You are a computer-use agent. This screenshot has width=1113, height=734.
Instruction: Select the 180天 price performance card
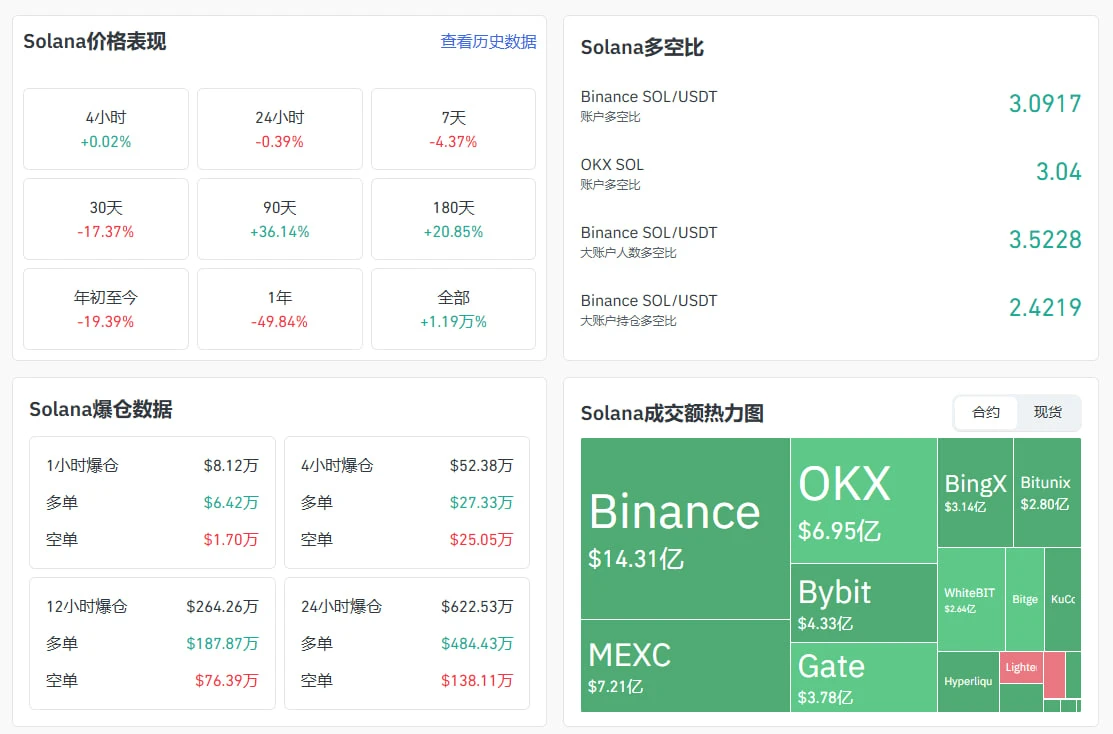[454, 219]
